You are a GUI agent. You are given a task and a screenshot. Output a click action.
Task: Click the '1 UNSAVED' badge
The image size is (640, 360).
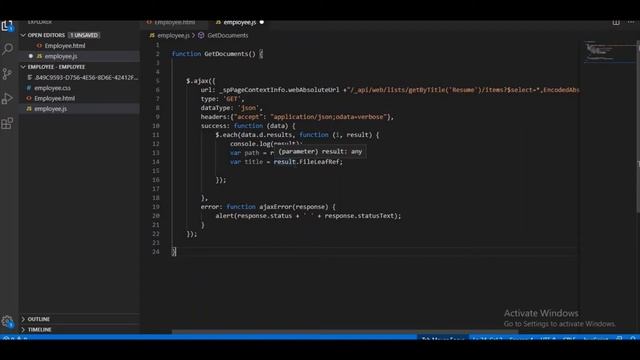[x=84, y=35]
